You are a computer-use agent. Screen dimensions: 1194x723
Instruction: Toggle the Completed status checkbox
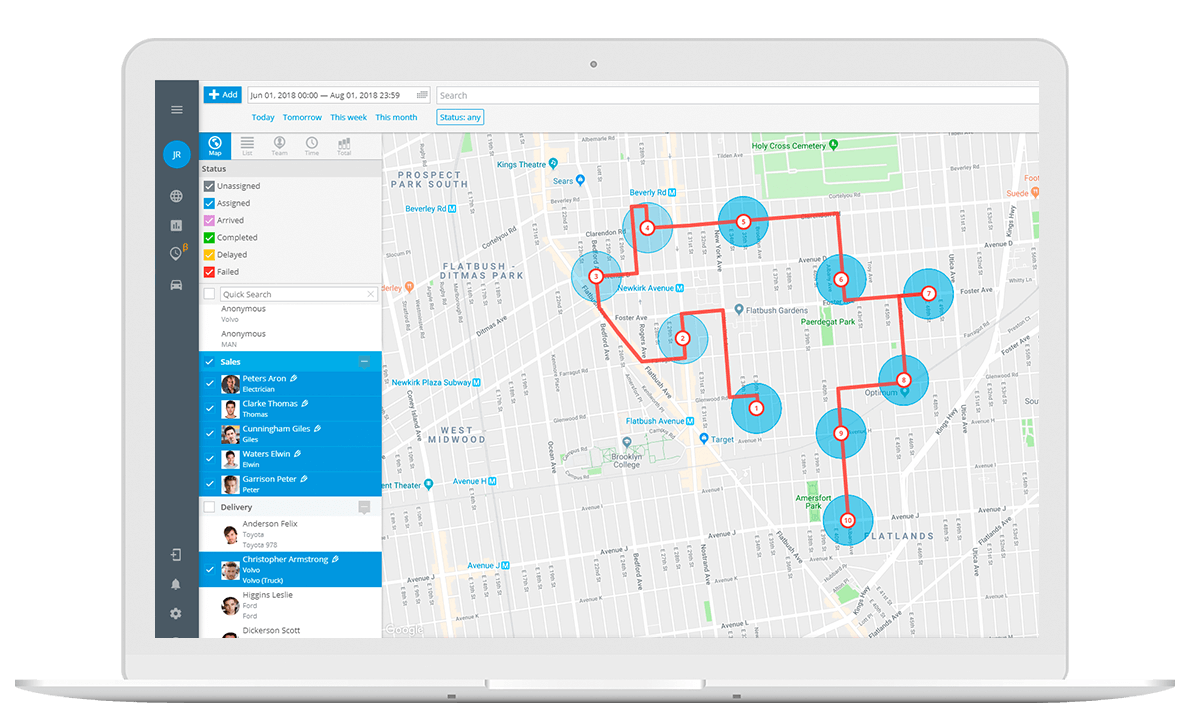(x=209, y=238)
